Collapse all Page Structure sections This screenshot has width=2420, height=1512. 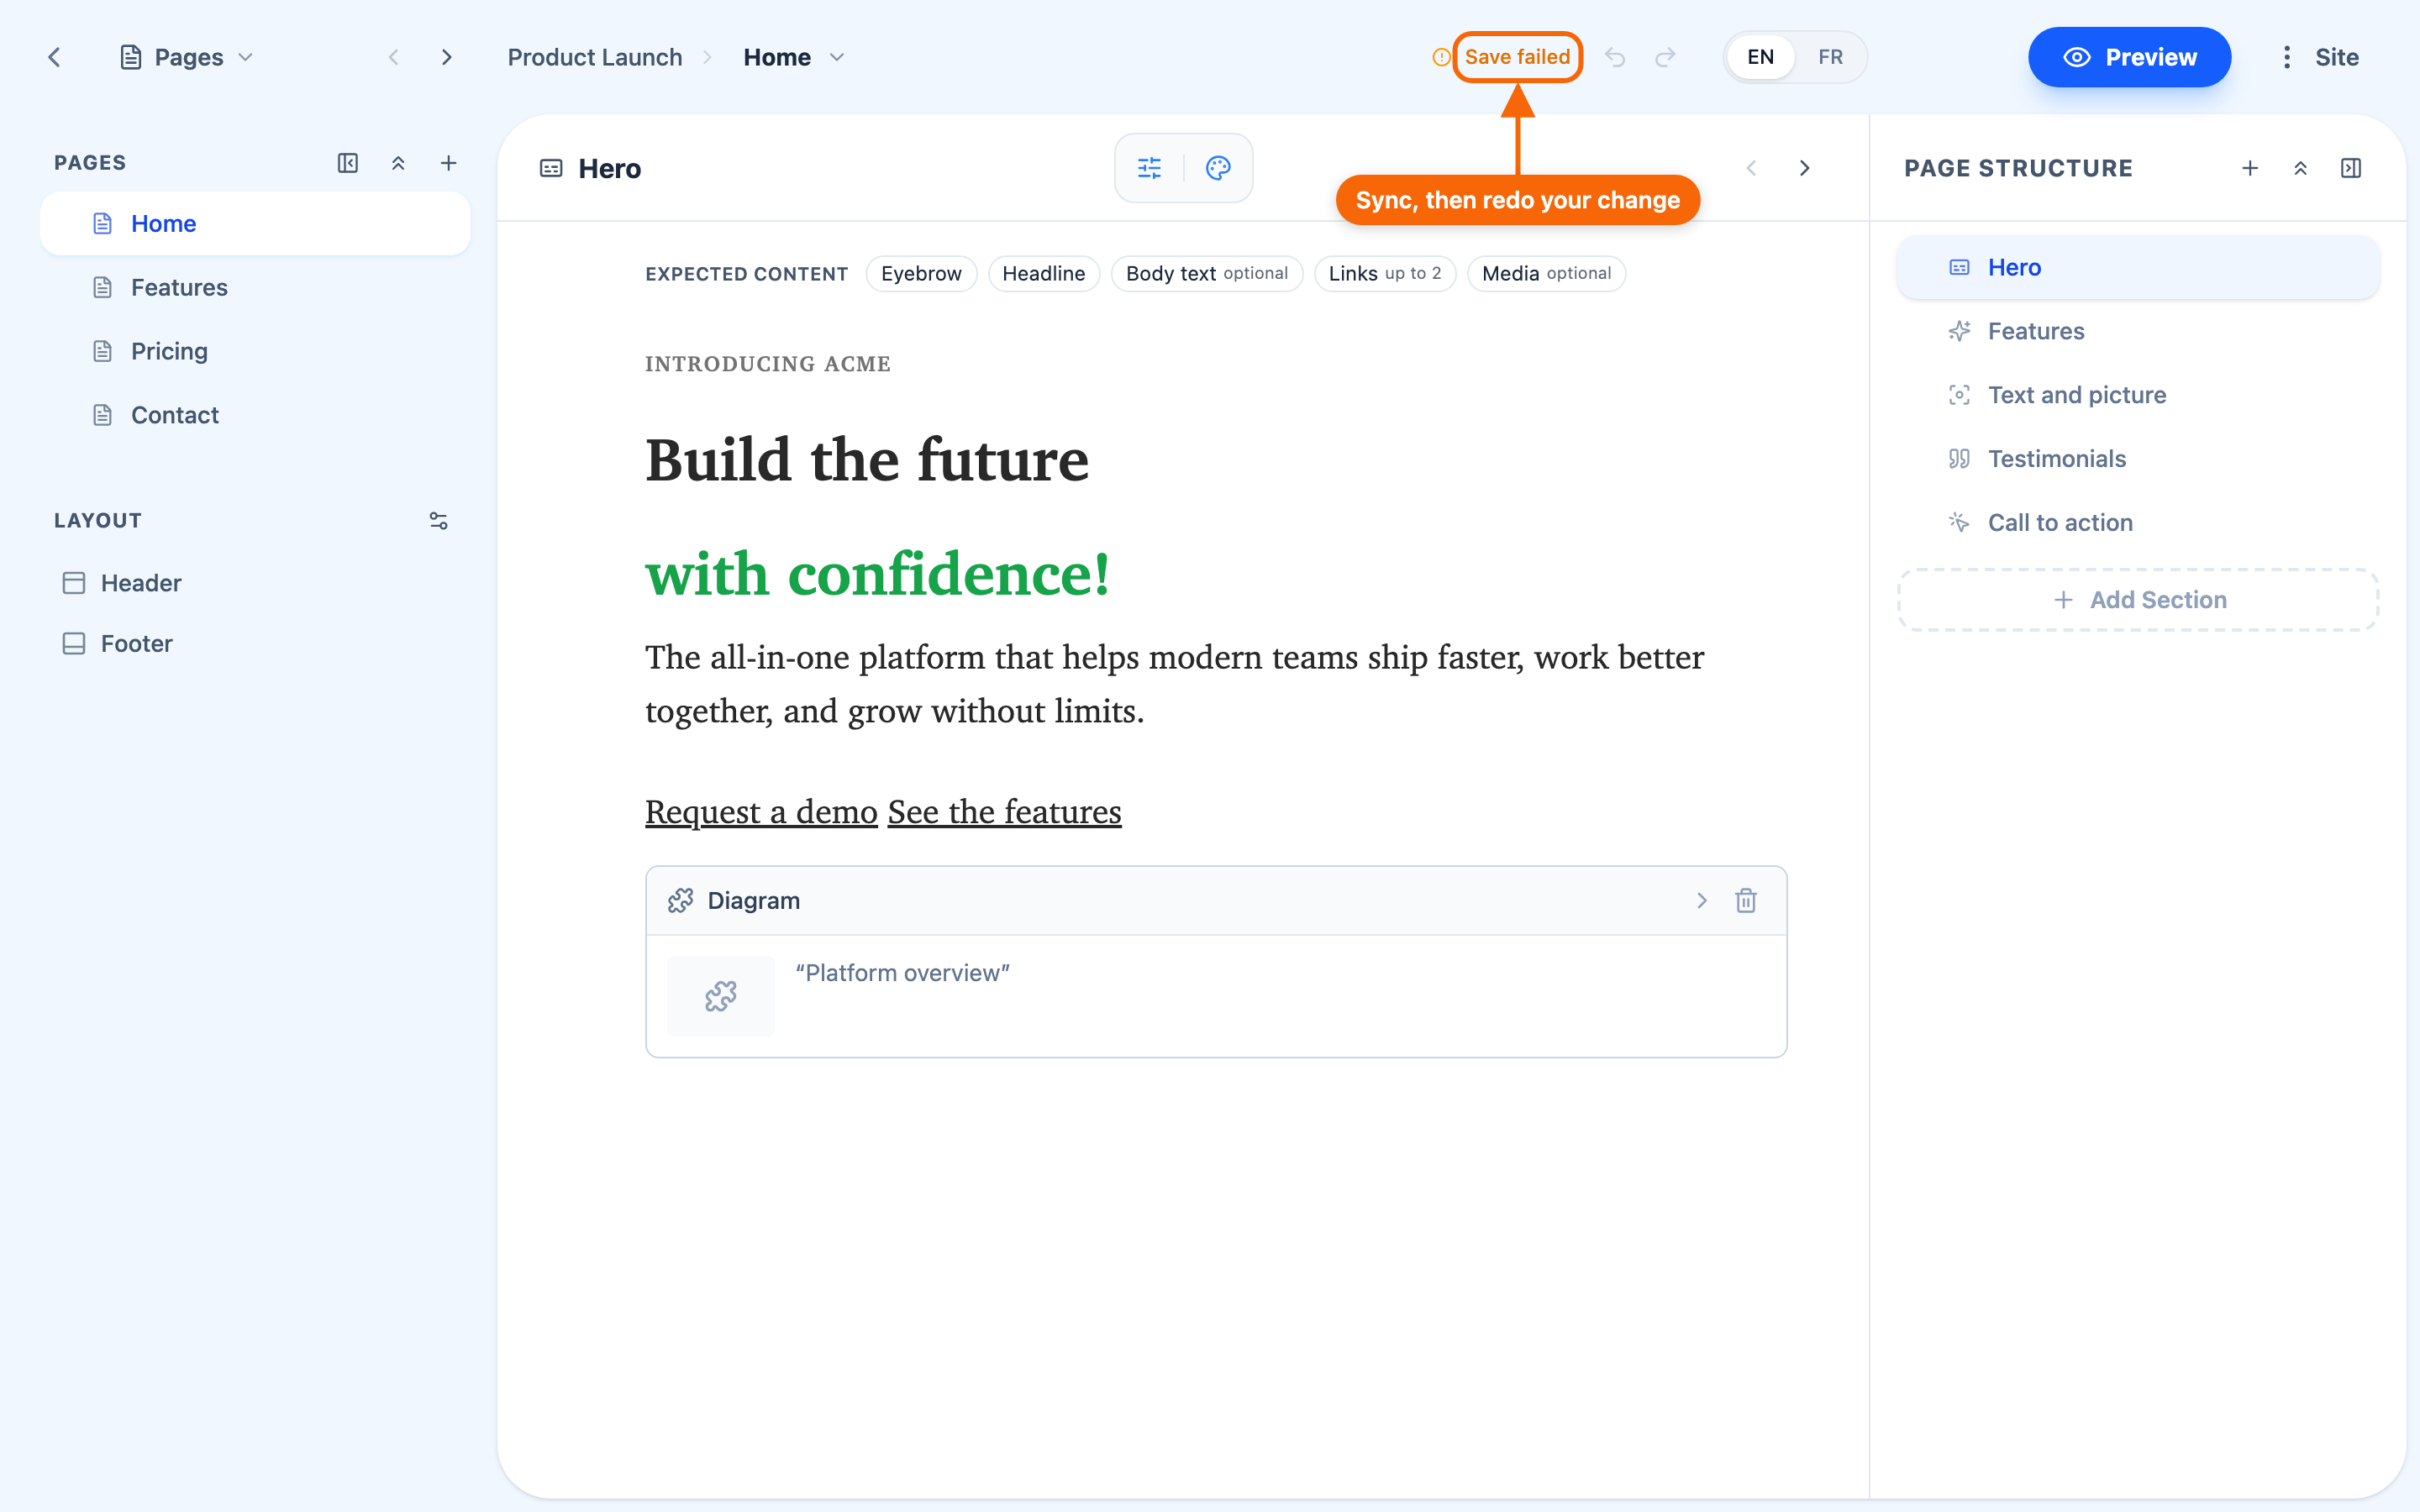[x=2300, y=168]
